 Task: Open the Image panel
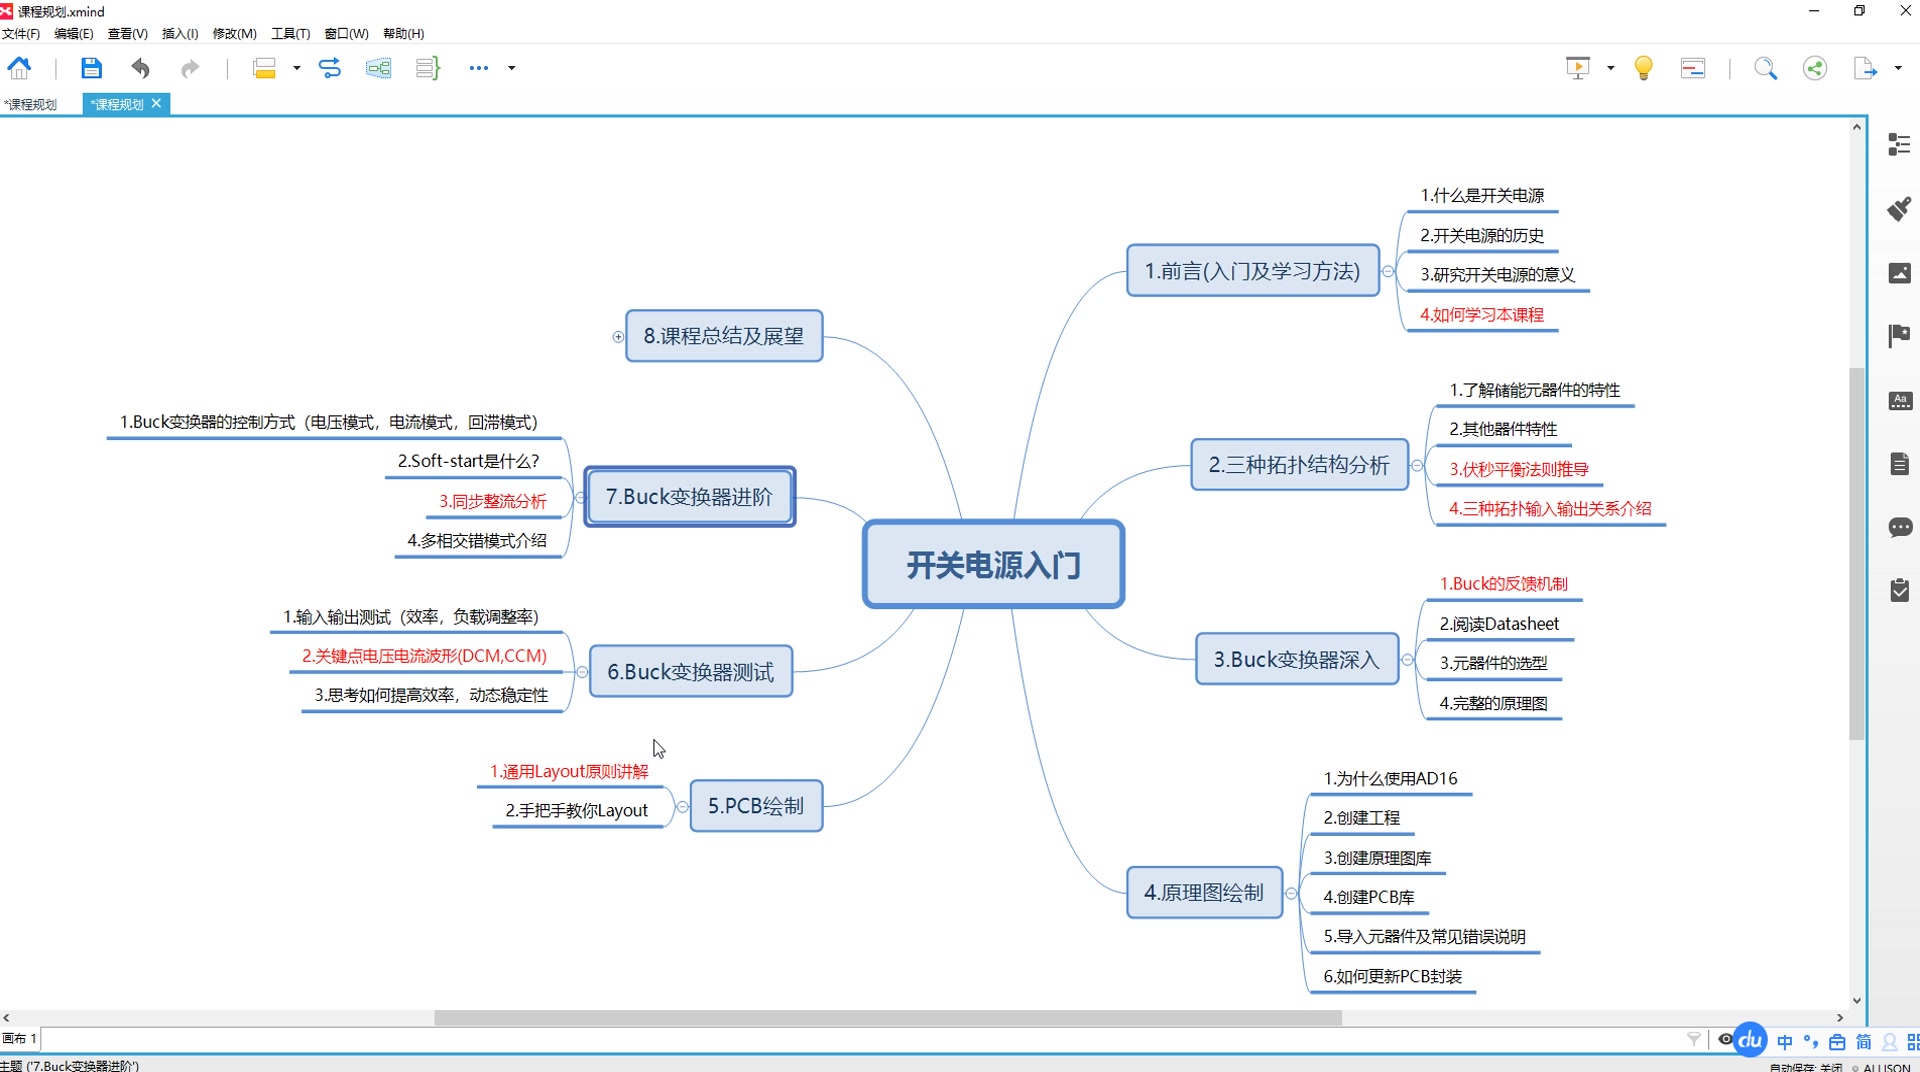pos(1899,273)
